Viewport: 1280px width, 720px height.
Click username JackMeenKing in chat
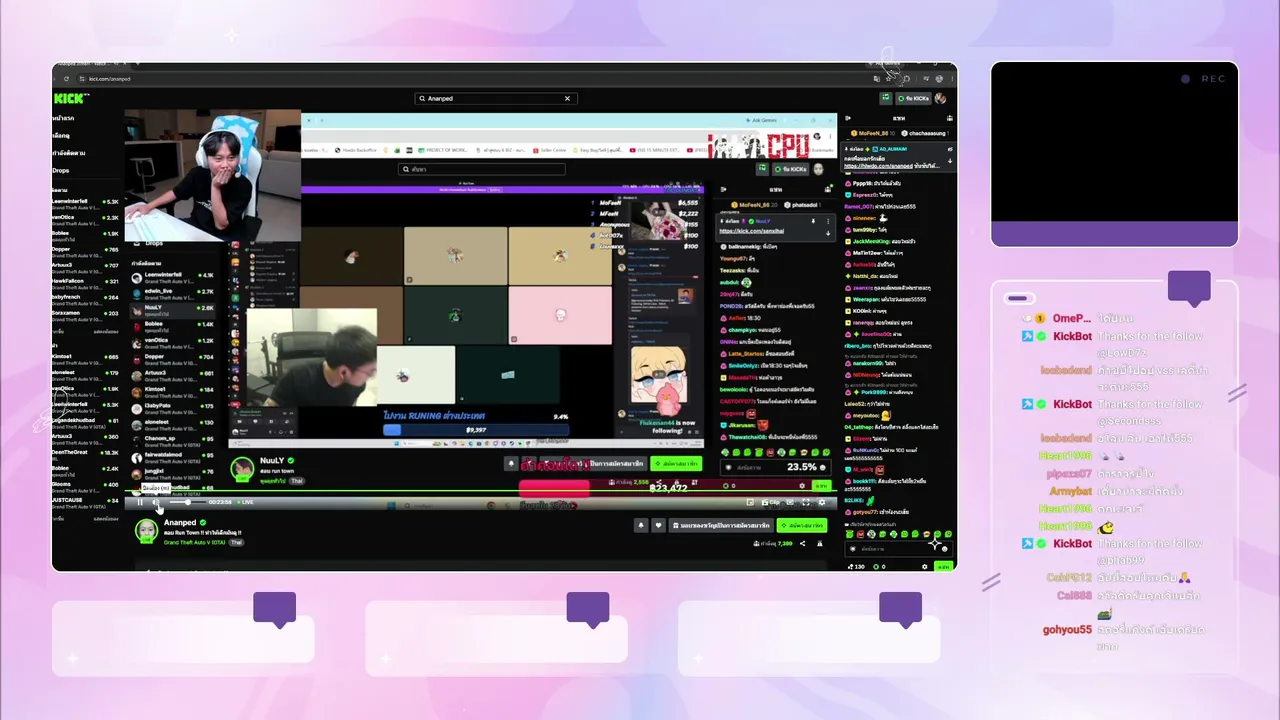(x=870, y=241)
